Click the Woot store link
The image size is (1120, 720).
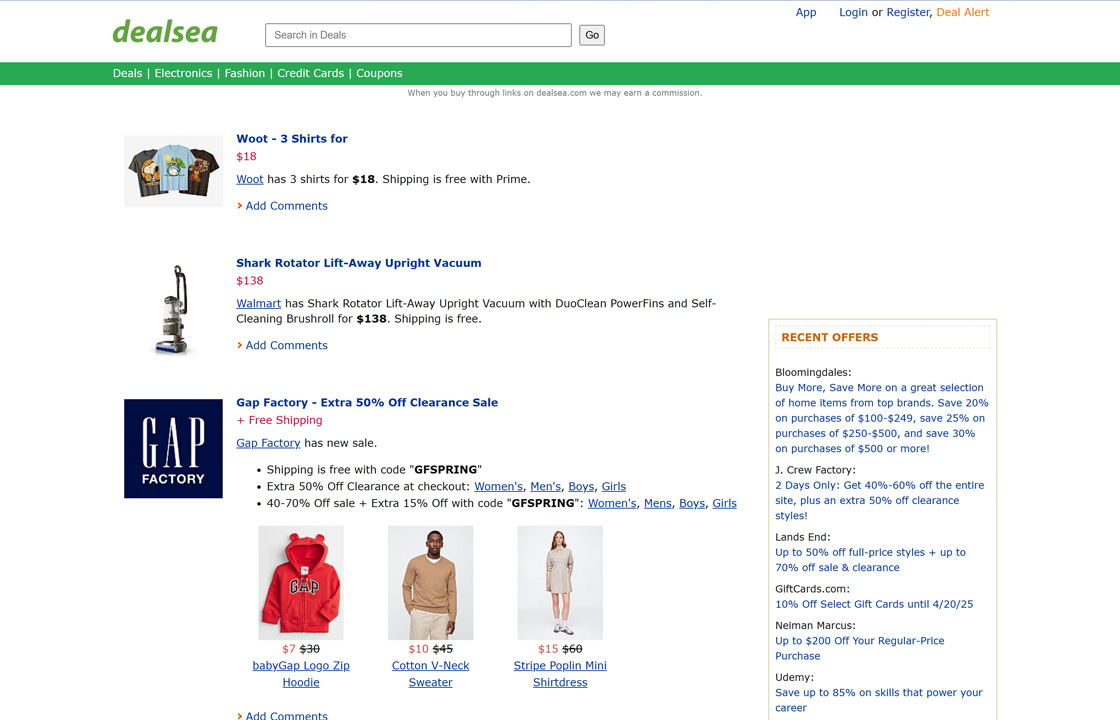tap(250, 179)
